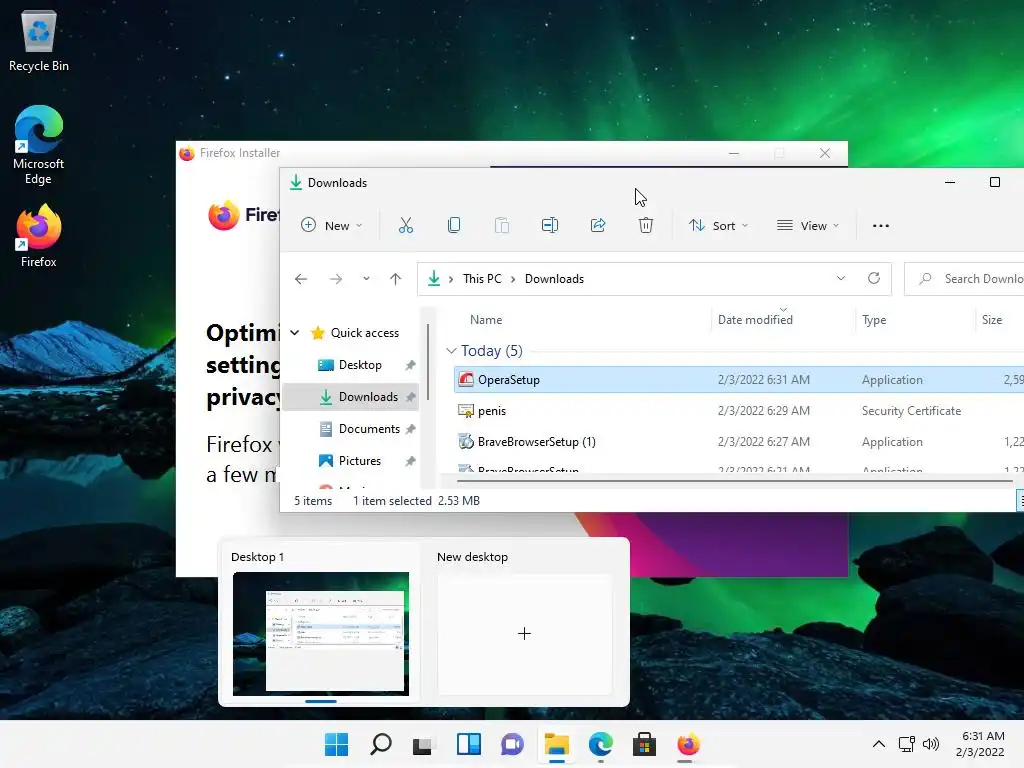Click 5 items status bar text
The width and height of the screenshot is (1024, 768).
313,501
